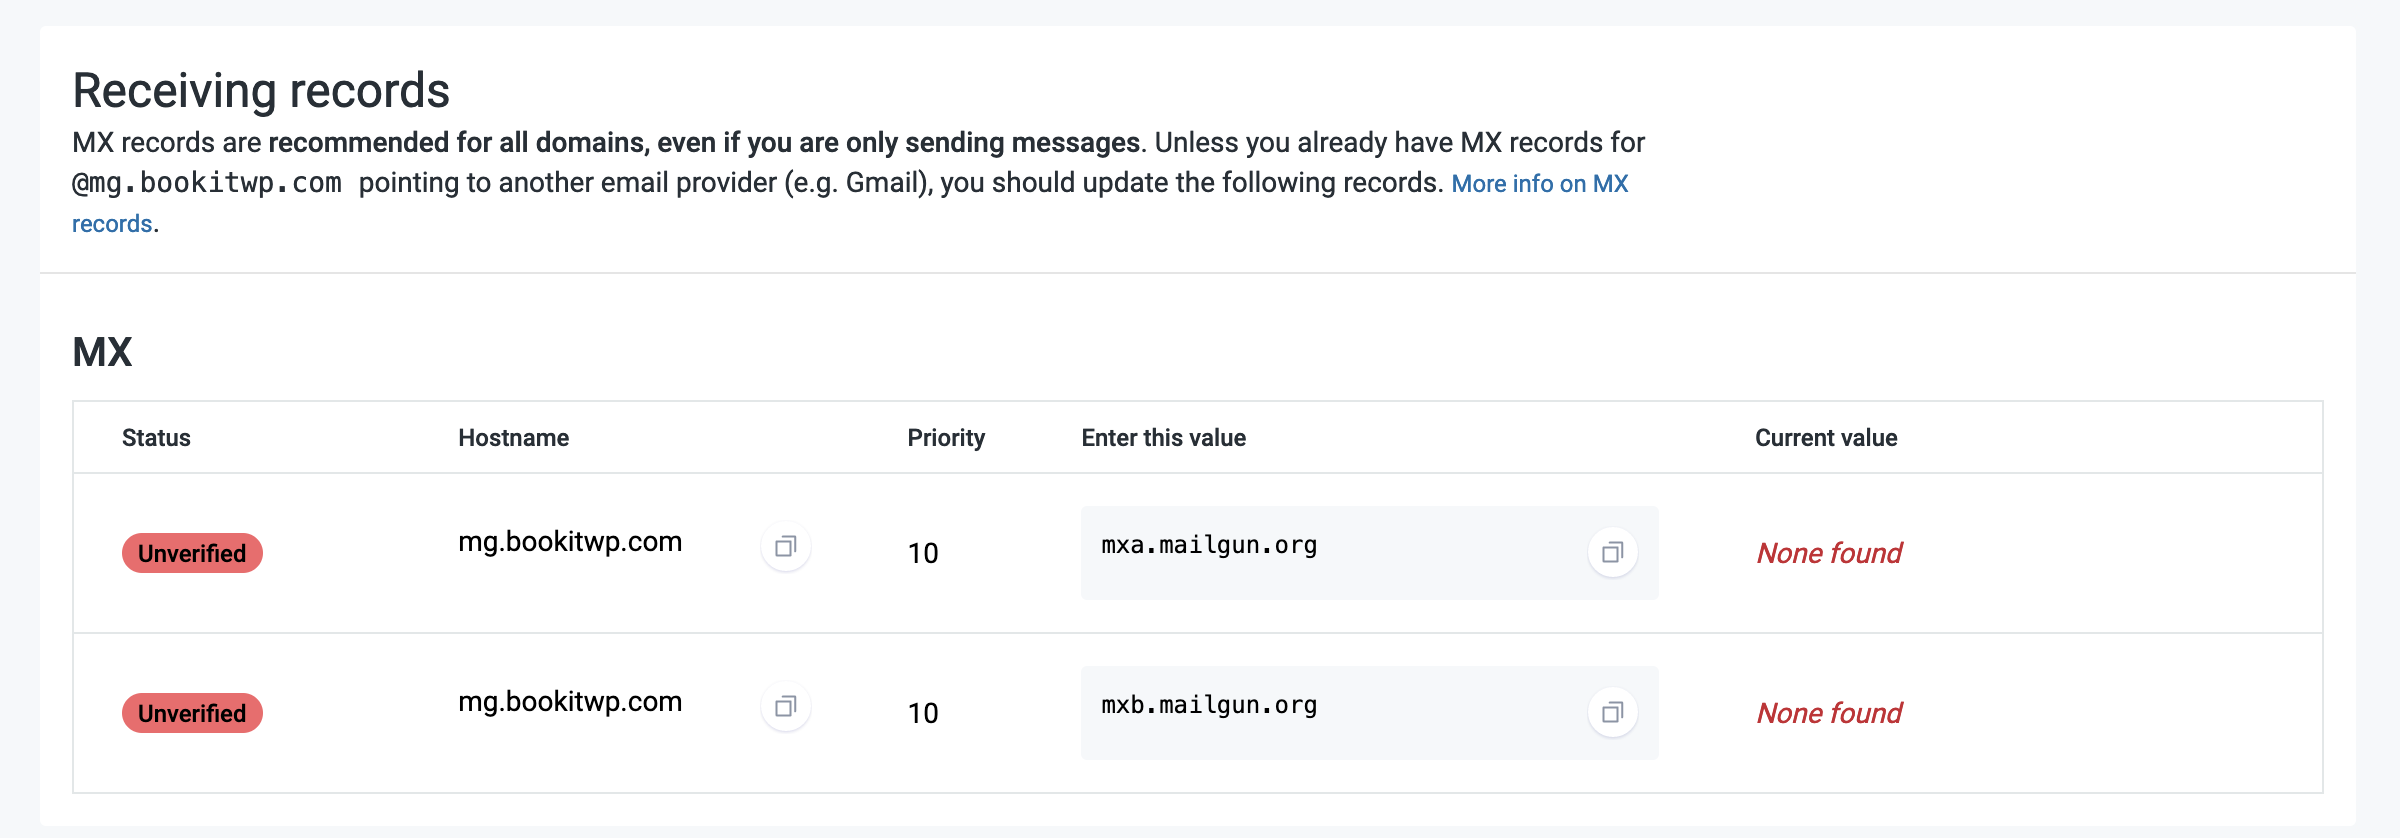Click the Current value column header

pos(1826,438)
